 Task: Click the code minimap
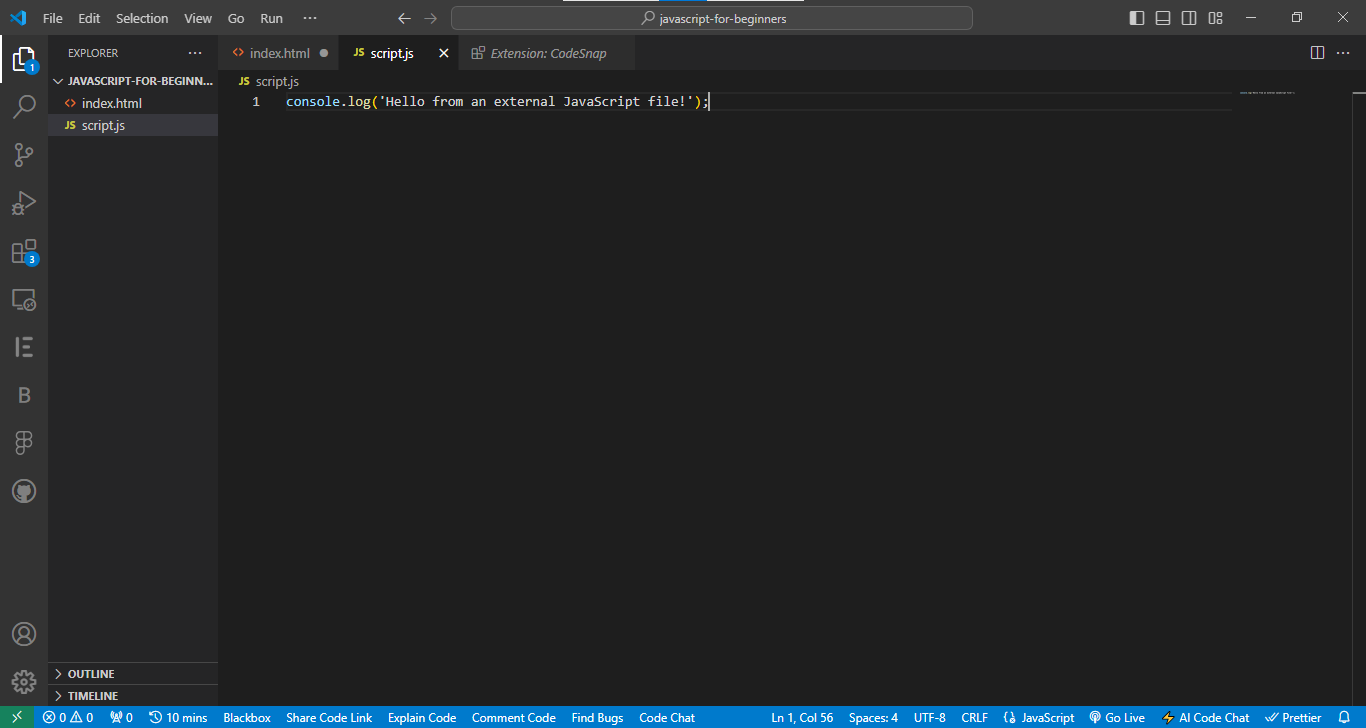[1267, 93]
